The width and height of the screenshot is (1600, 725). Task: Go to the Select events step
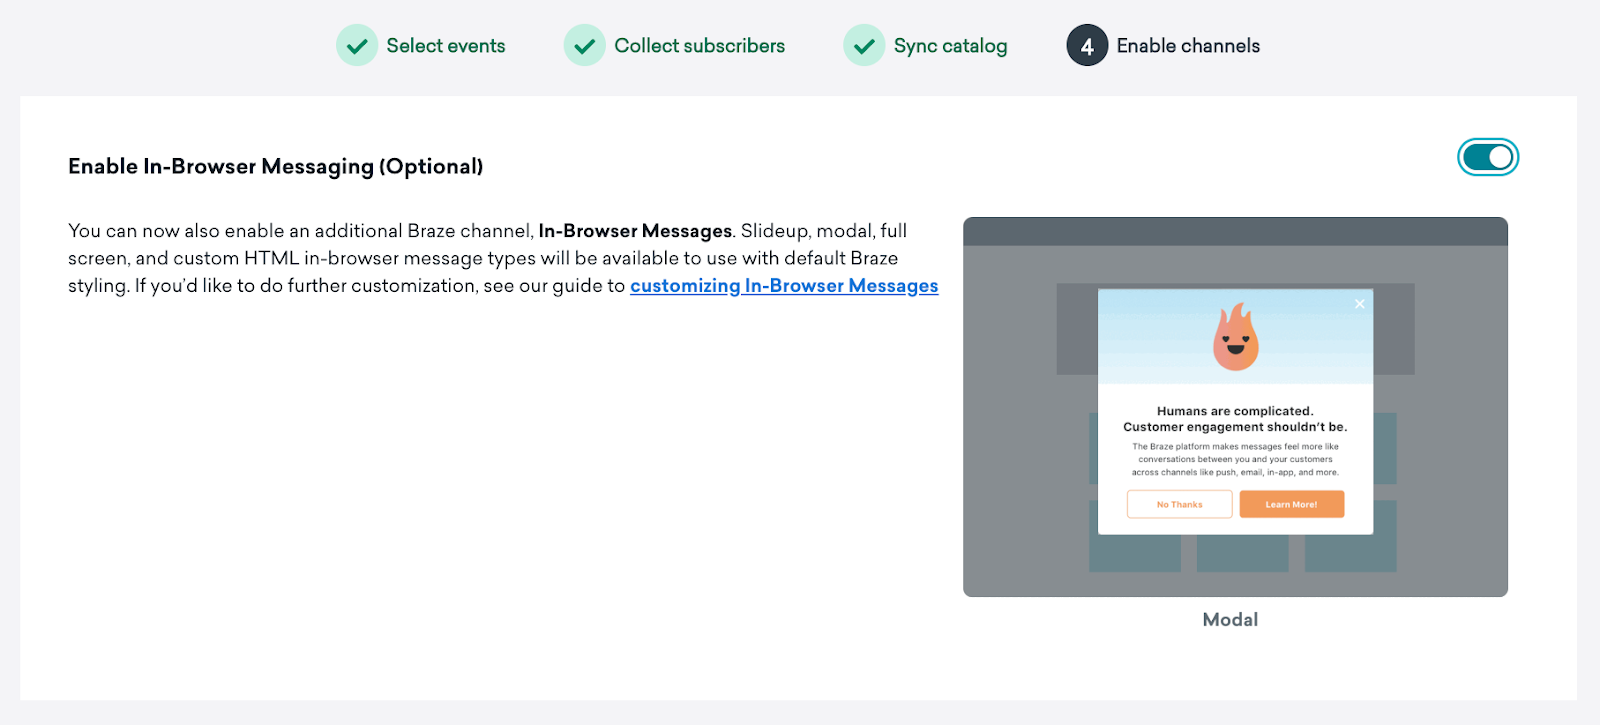(x=446, y=46)
